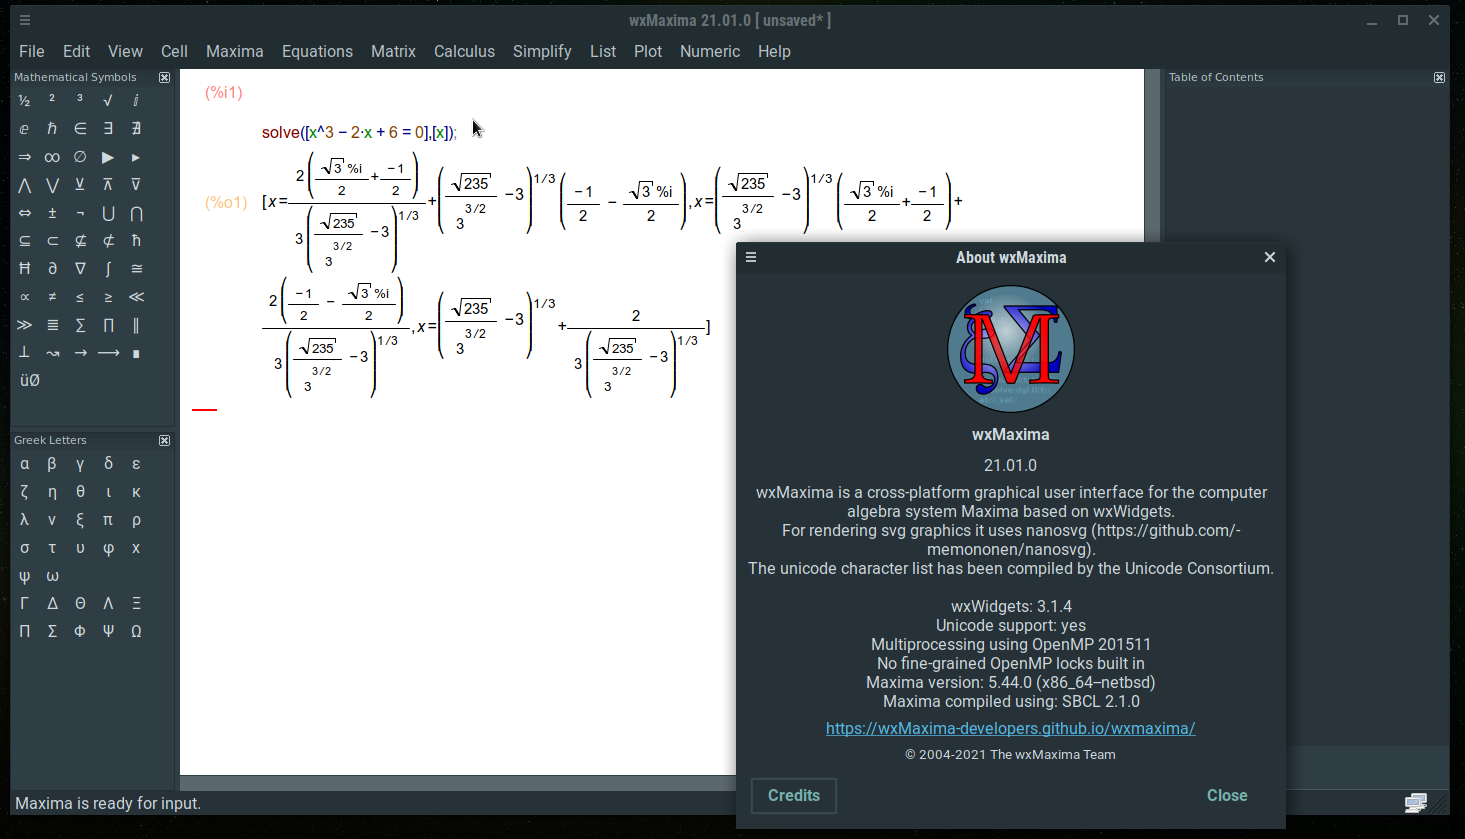Insert the not-equal ≠ symbol
The image size is (1465, 839).
coord(52,297)
